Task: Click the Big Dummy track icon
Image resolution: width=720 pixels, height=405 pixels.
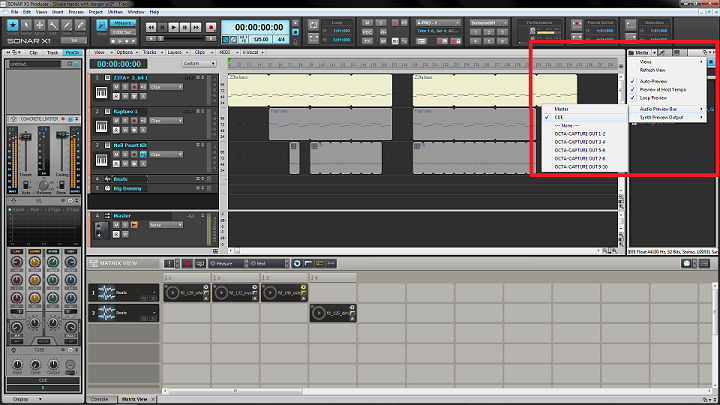Action: (107, 189)
